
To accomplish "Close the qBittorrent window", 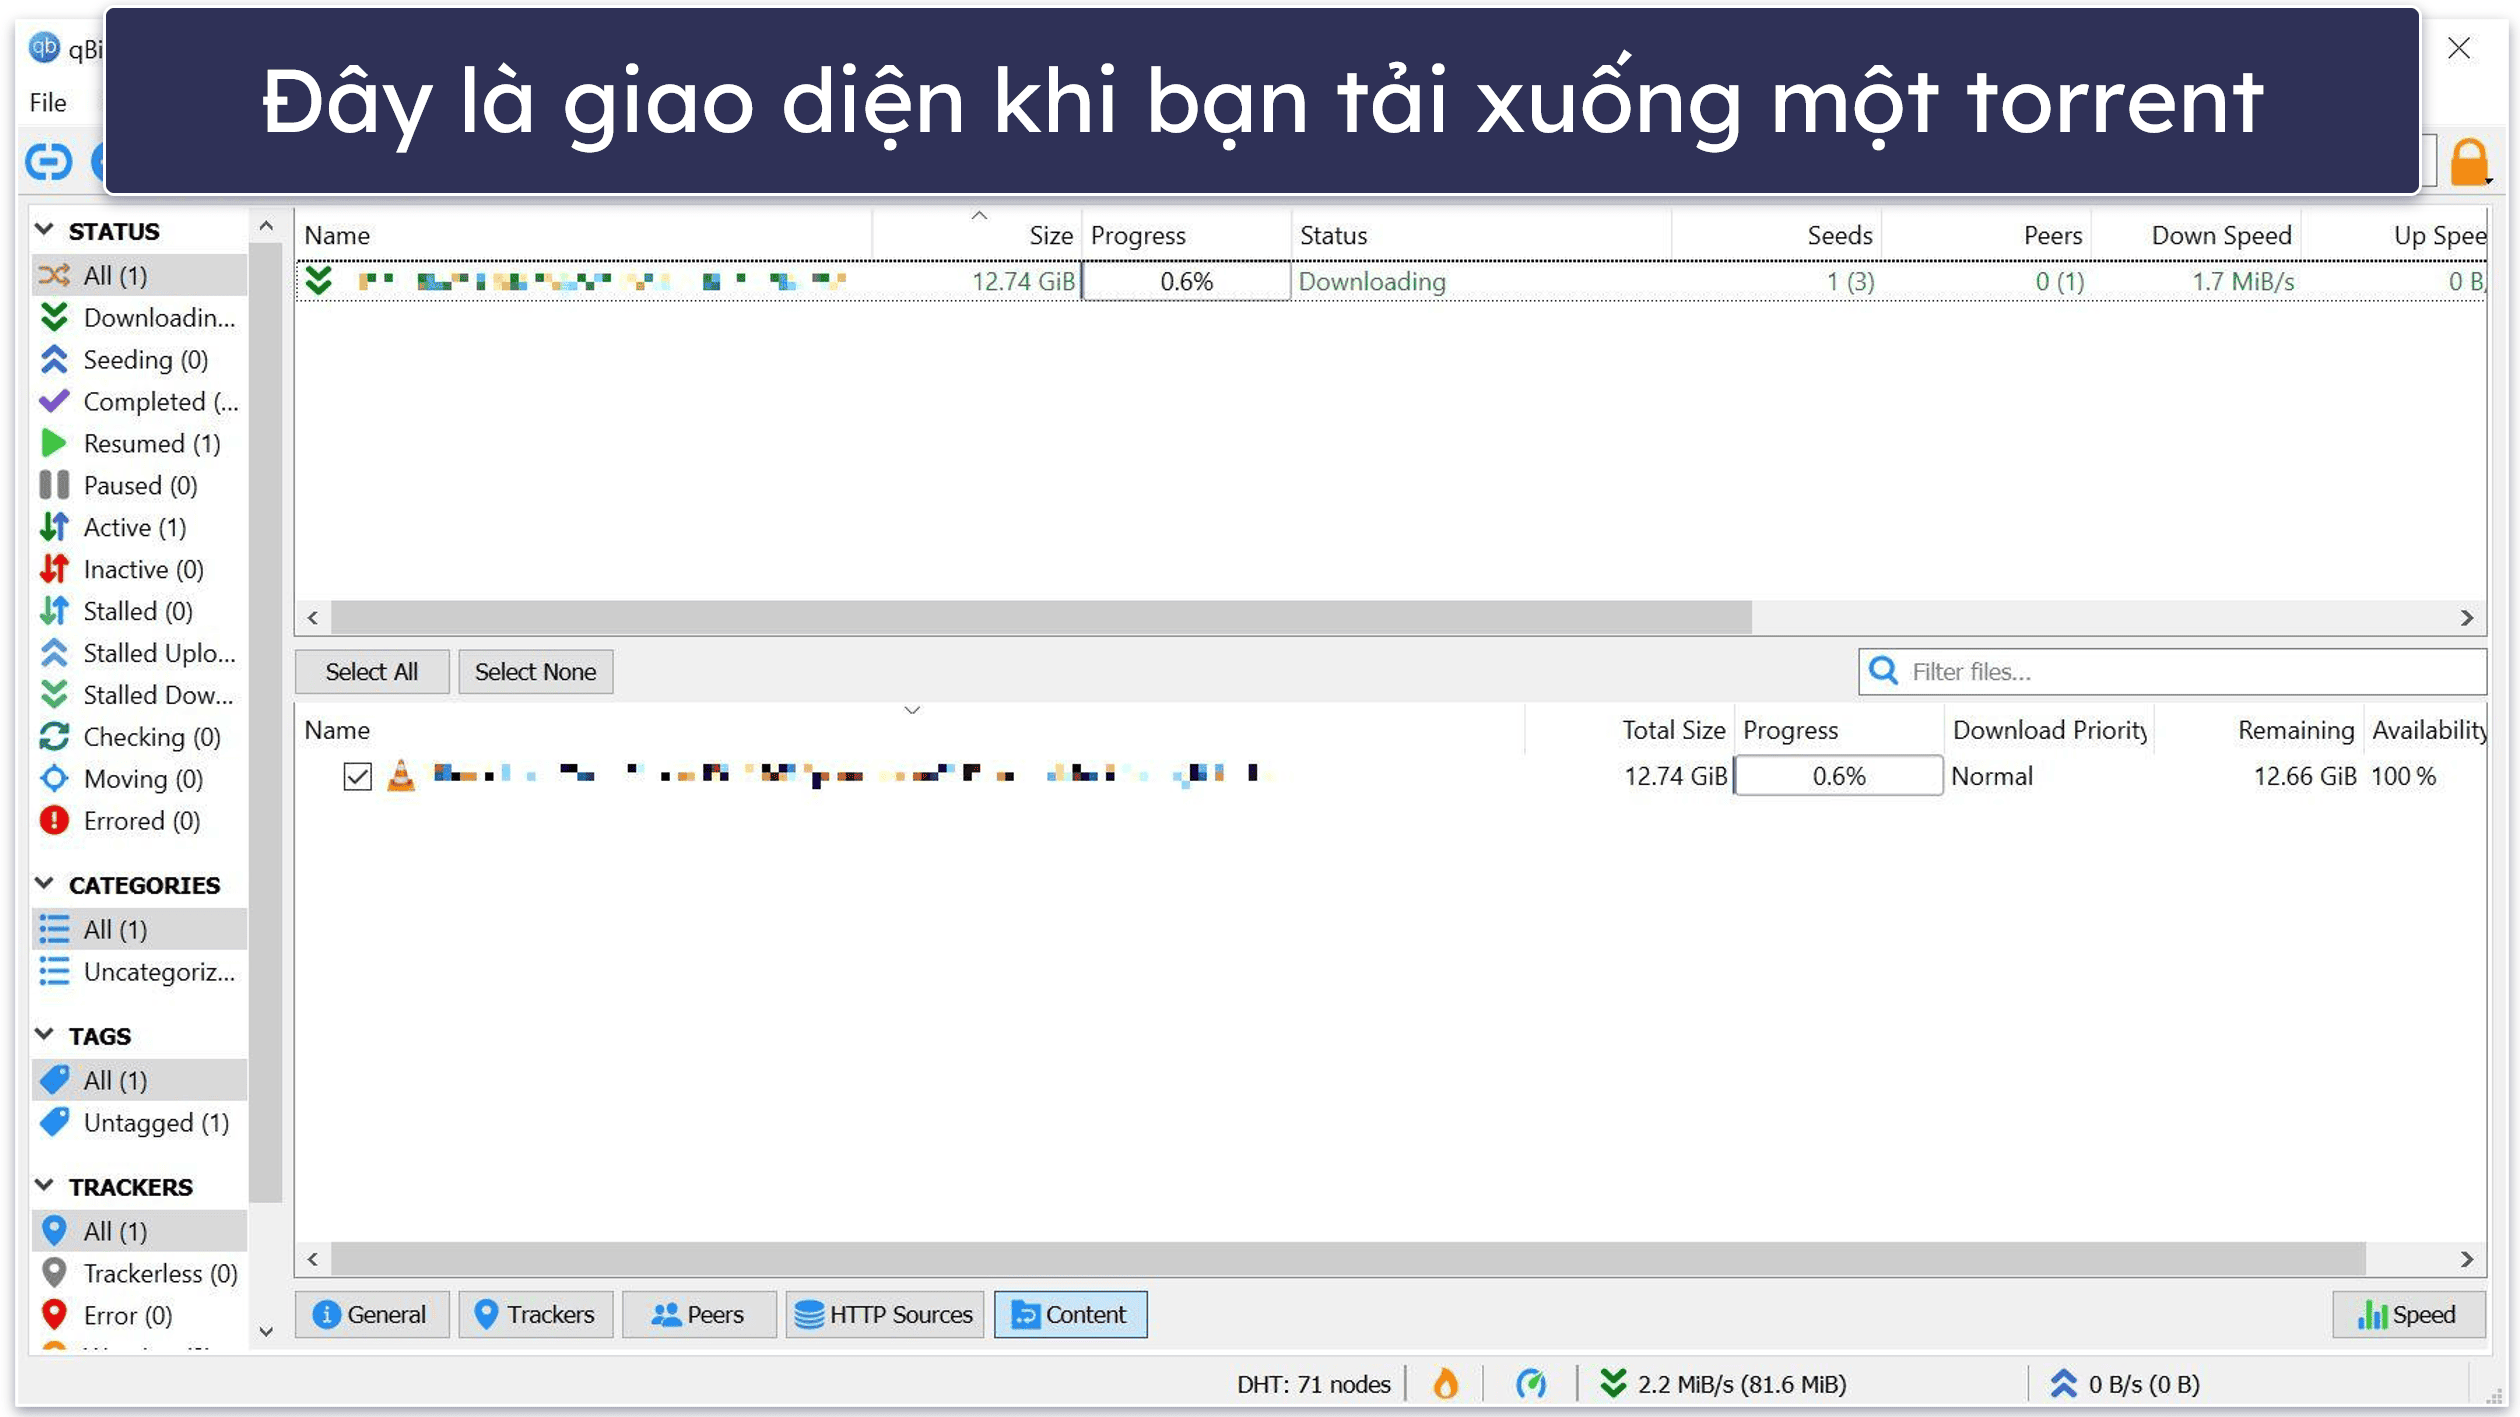I will click(2458, 48).
